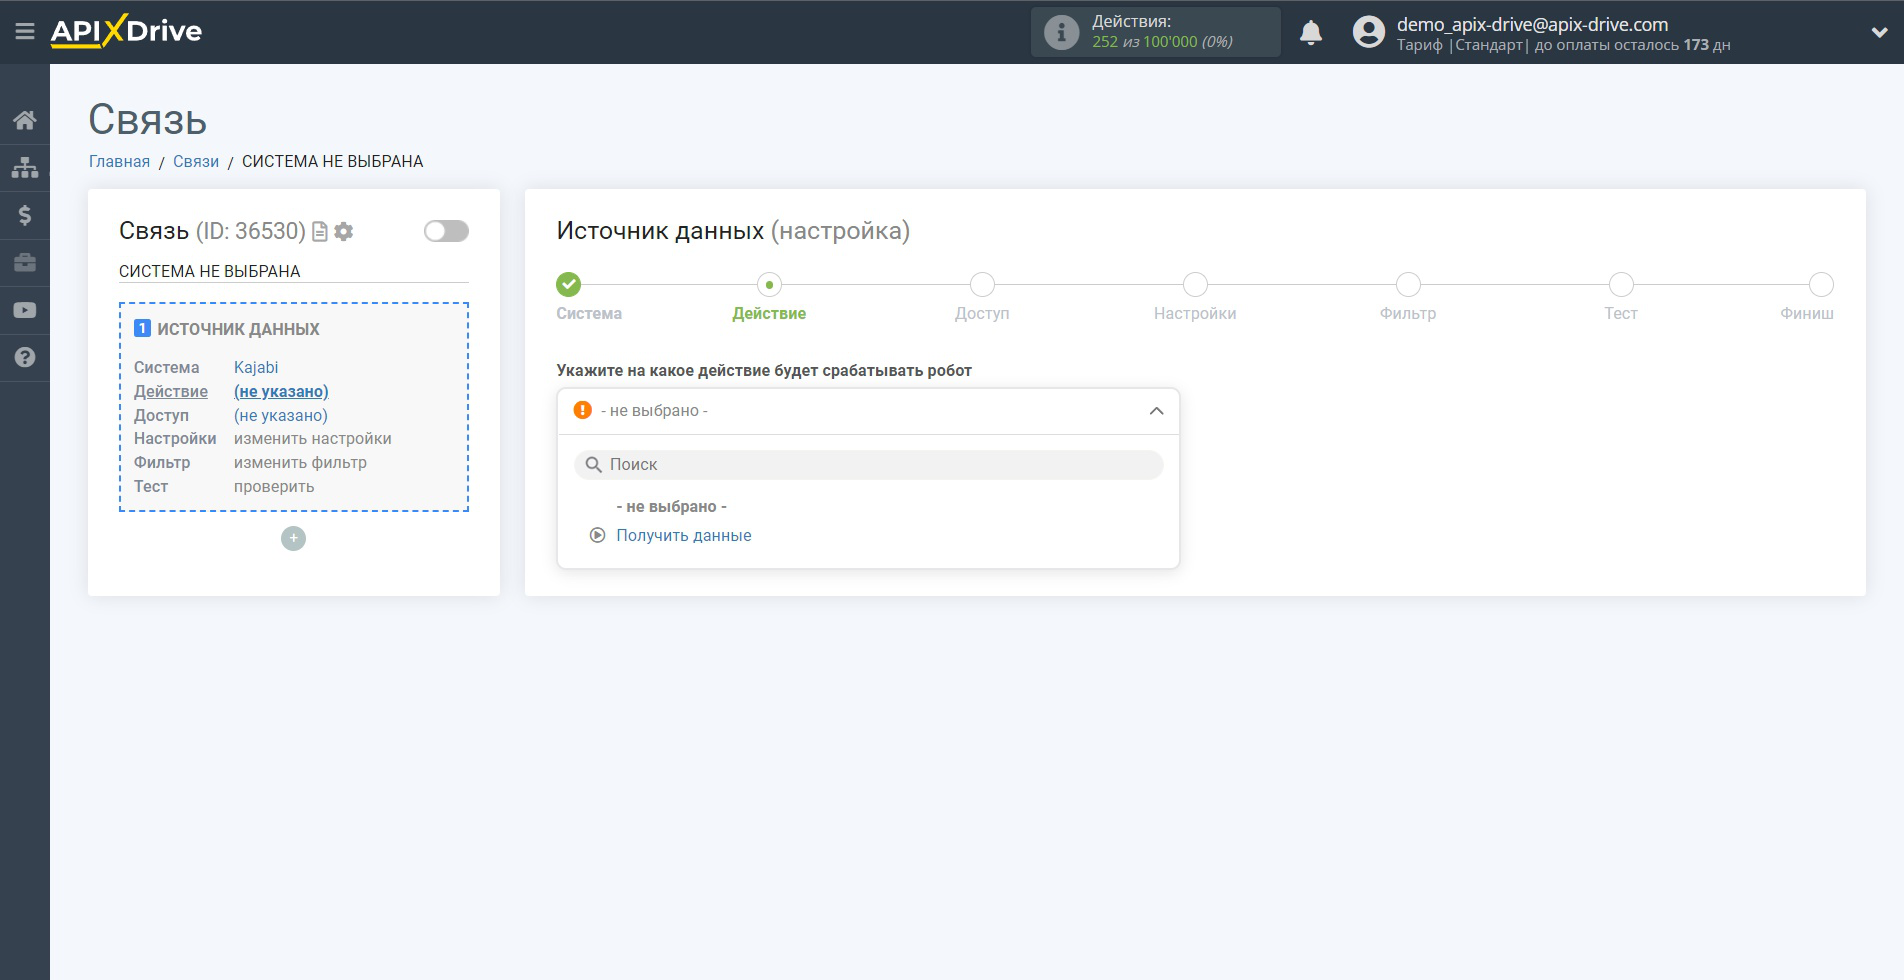Go to the Система step circle

[x=568, y=284]
